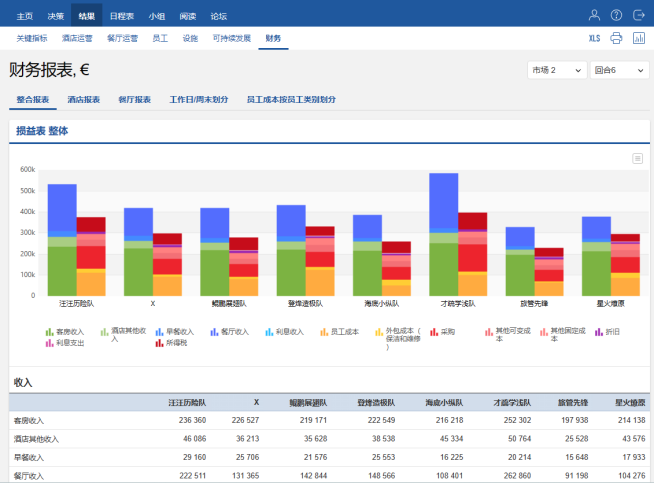Click the blue bar of X team
This screenshot has width=654, height=483.
138,221
